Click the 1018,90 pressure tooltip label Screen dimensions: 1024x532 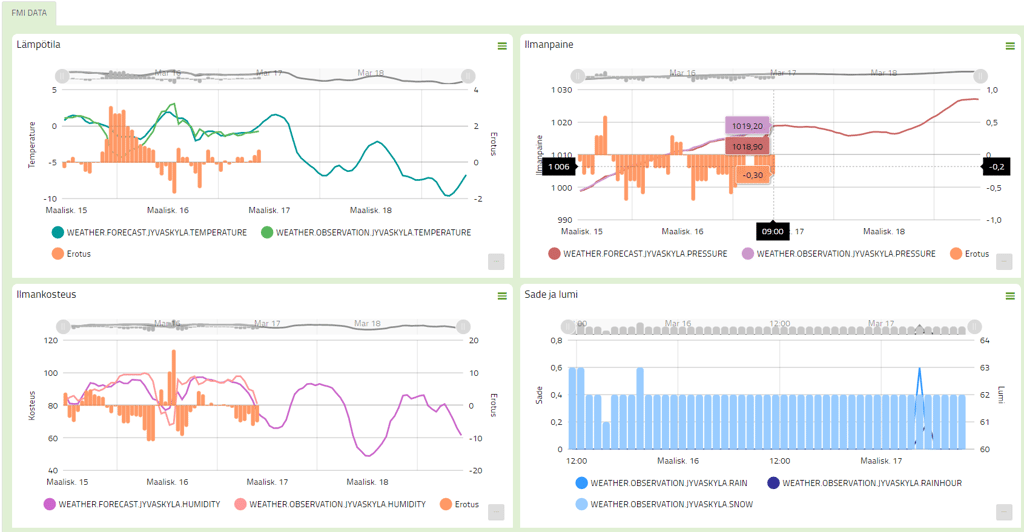(747, 147)
